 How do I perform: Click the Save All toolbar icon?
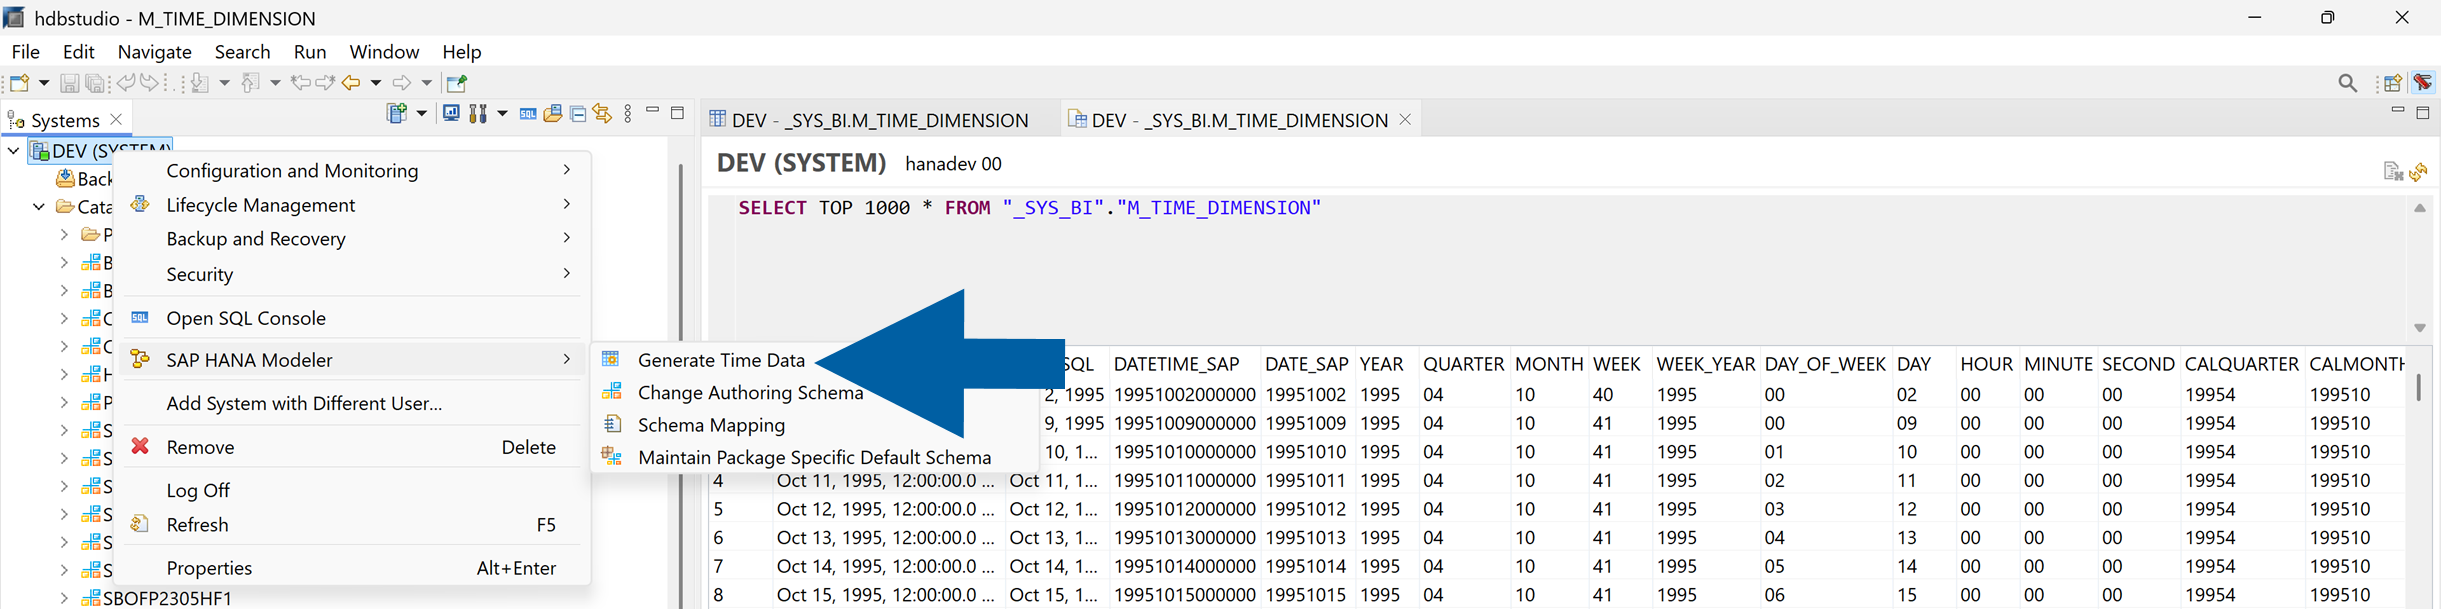click(95, 83)
